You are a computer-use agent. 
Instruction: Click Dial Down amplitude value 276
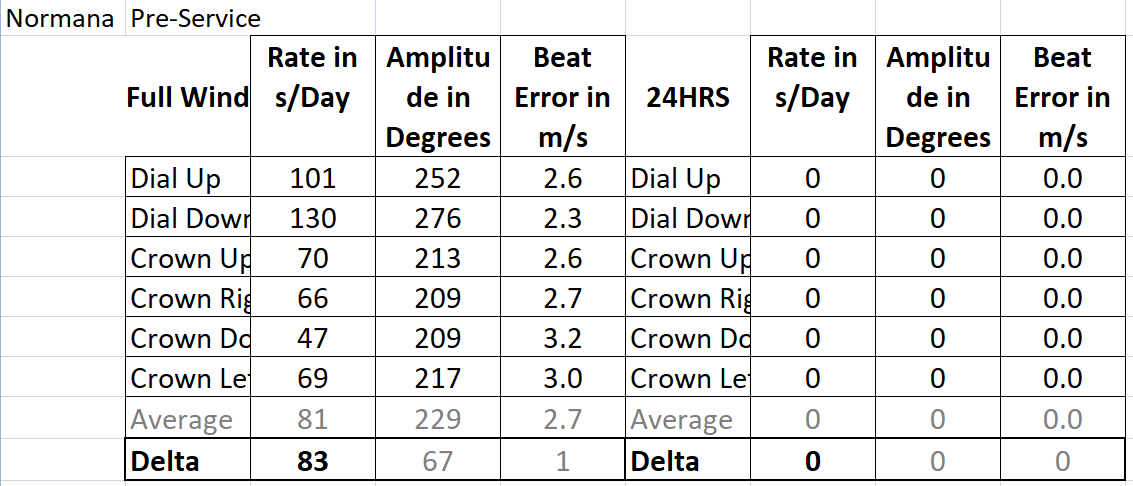[x=437, y=219]
